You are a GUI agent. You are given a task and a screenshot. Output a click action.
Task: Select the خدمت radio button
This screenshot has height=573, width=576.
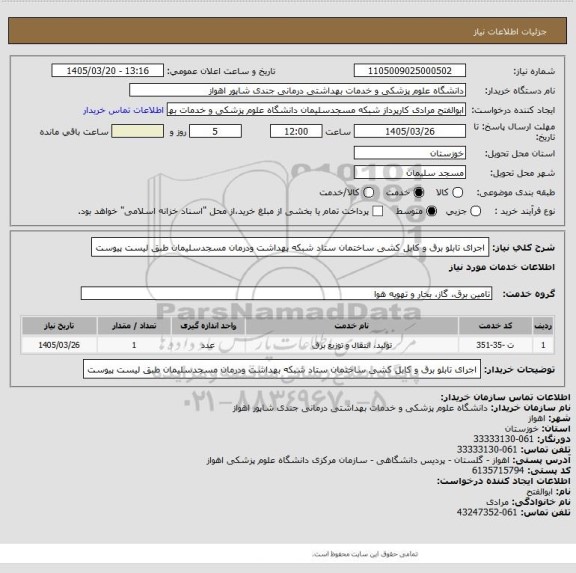coord(419,192)
